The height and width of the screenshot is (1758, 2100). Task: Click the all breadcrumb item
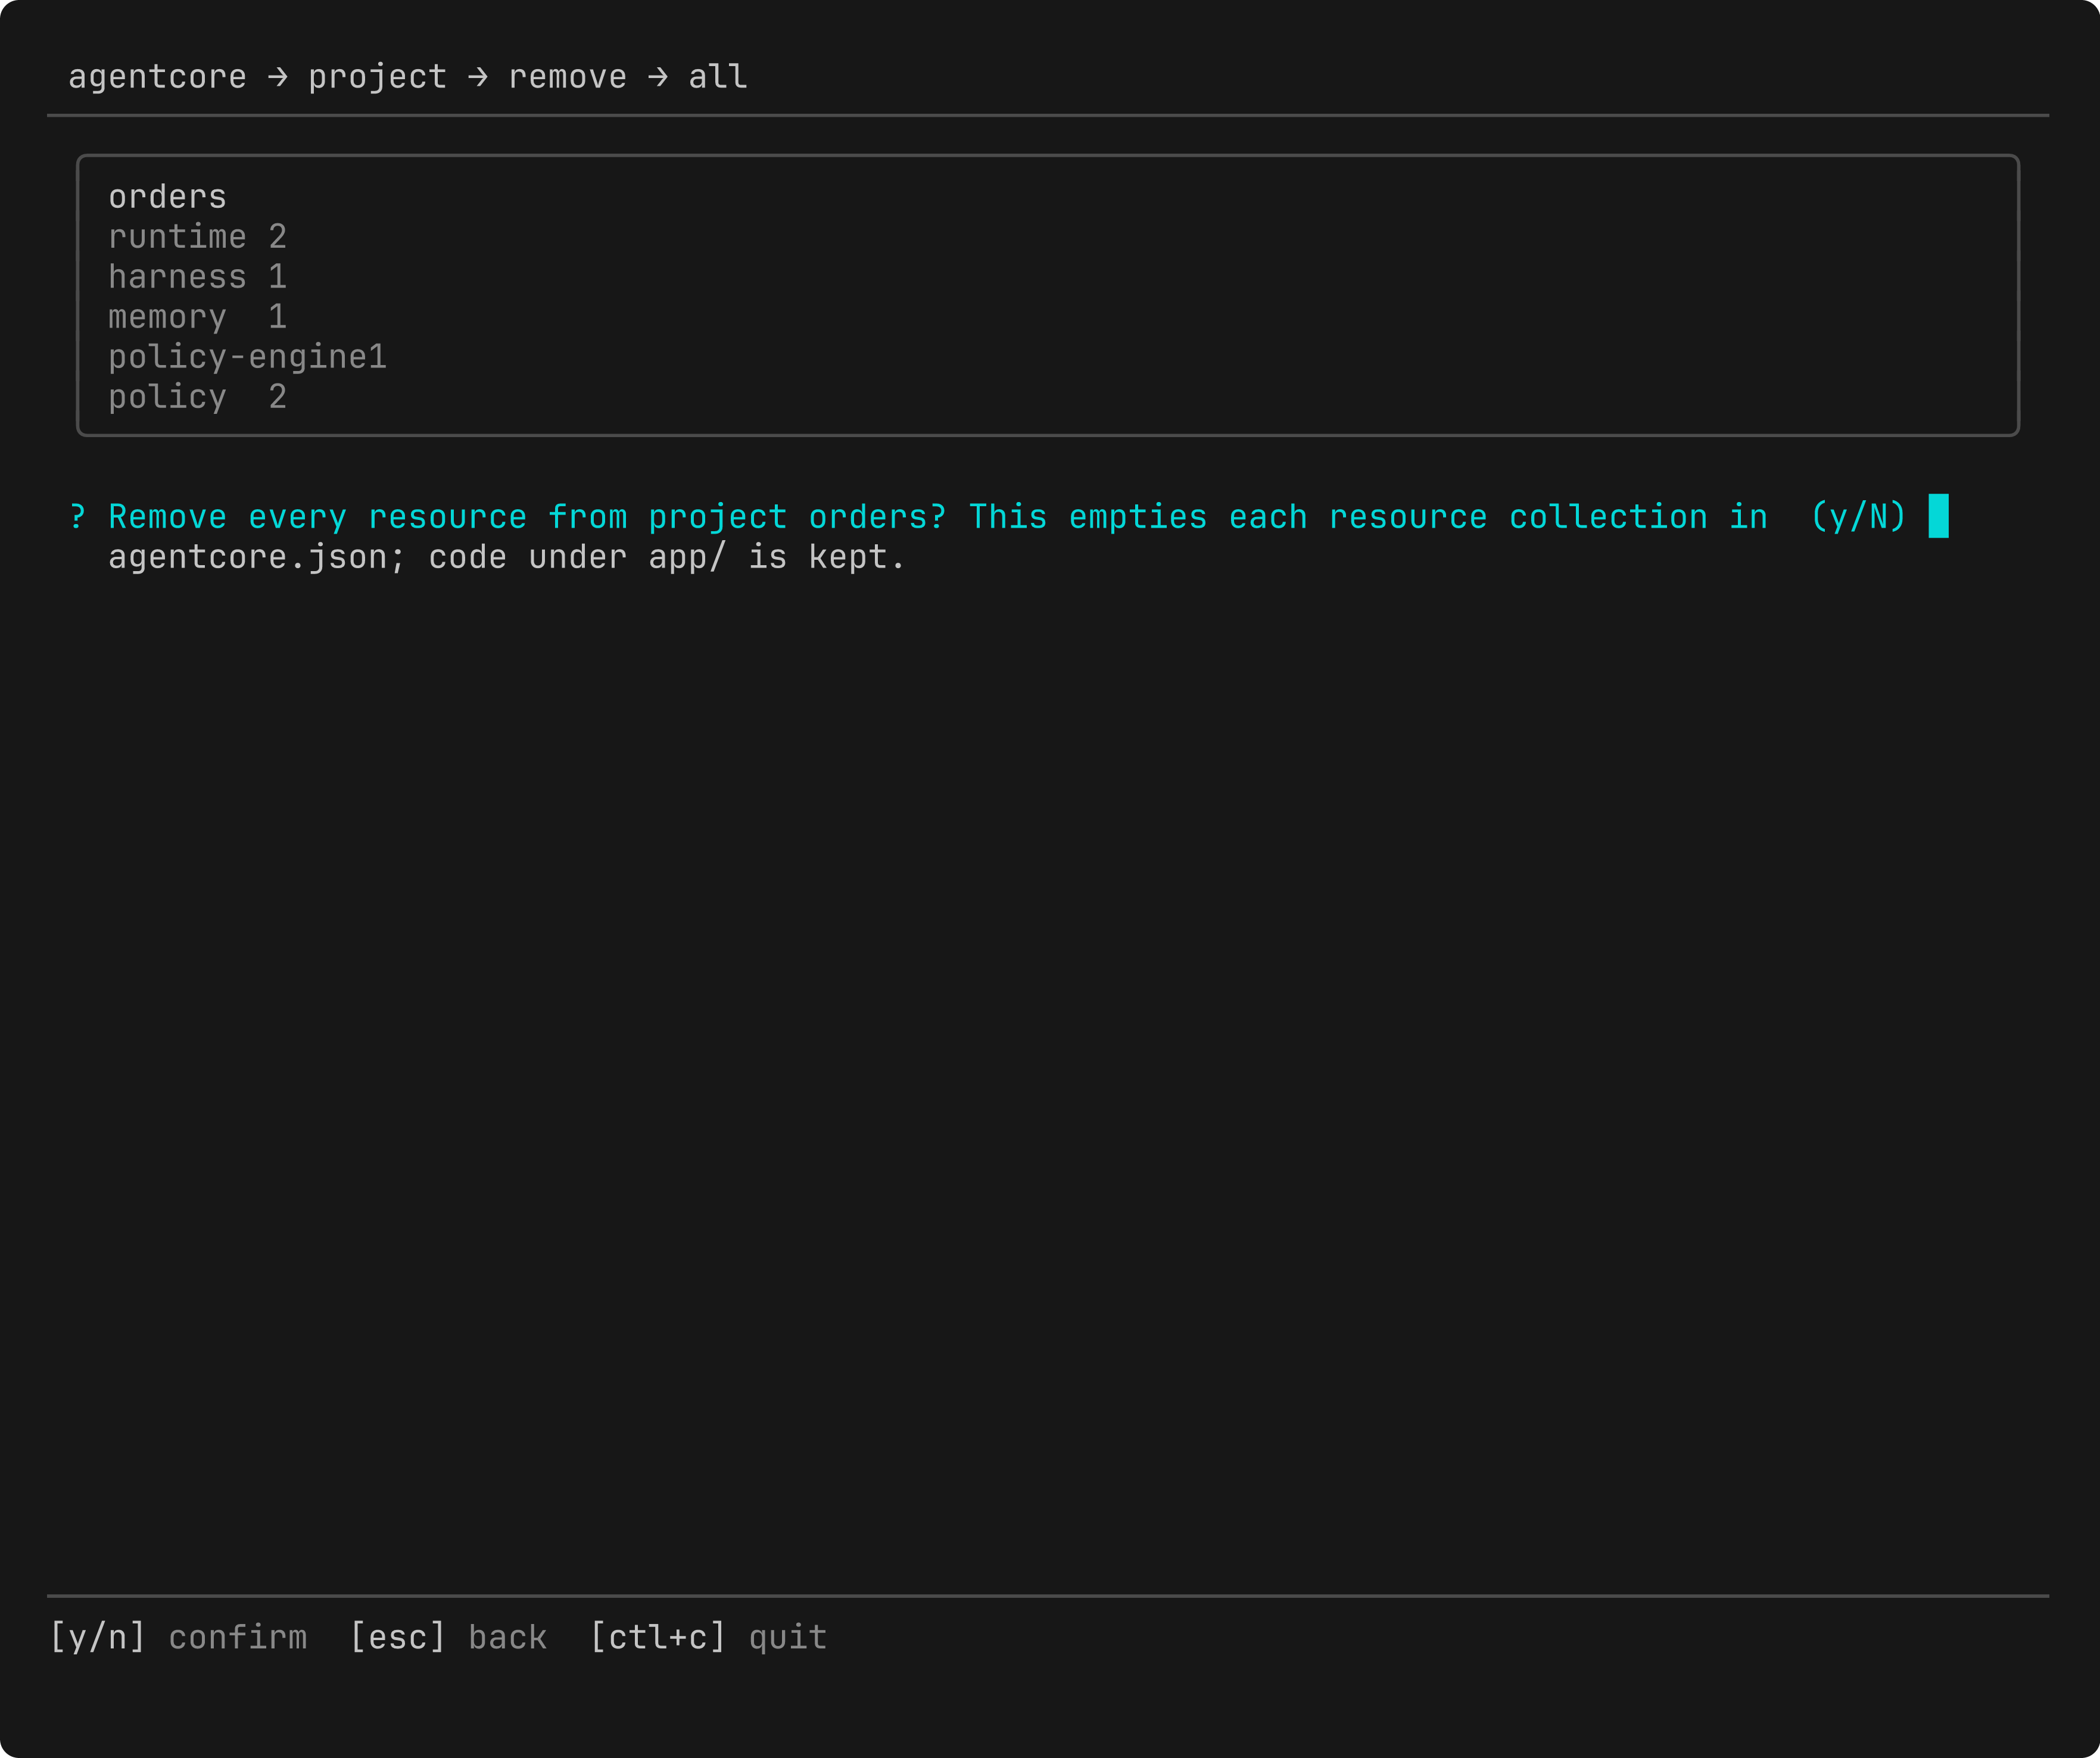(x=717, y=77)
